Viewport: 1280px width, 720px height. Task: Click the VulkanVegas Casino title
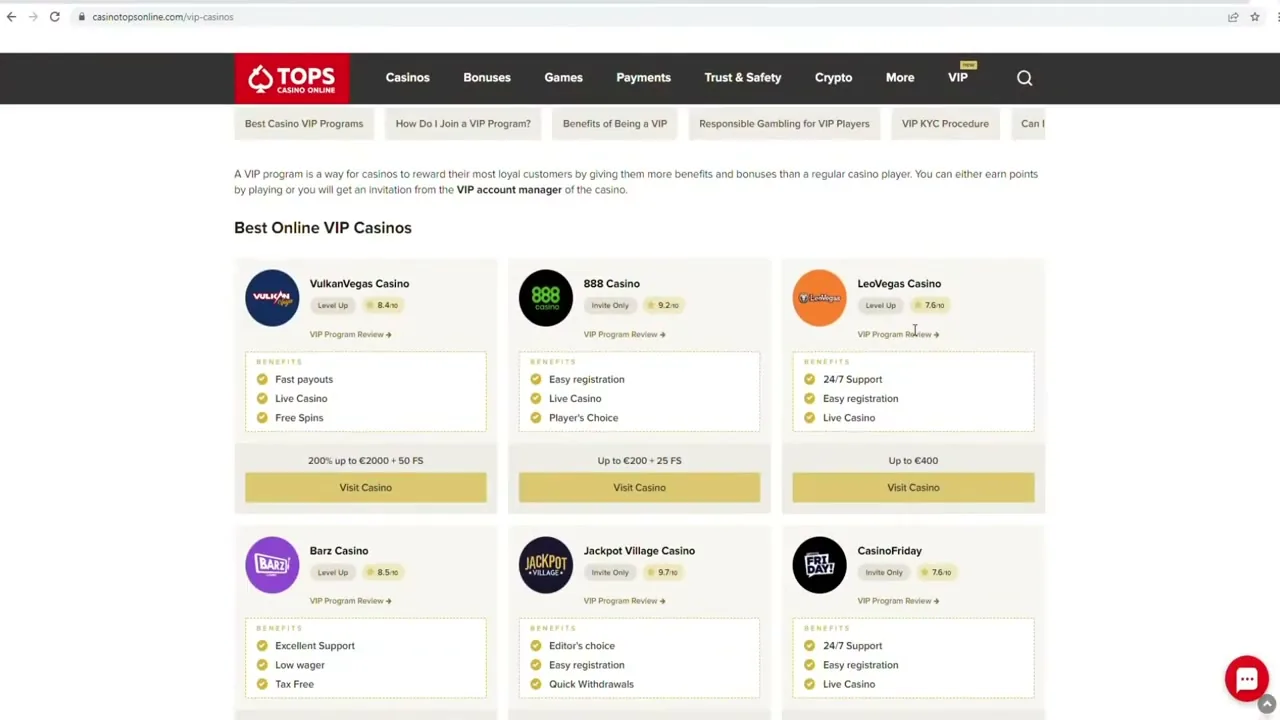click(x=359, y=284)
